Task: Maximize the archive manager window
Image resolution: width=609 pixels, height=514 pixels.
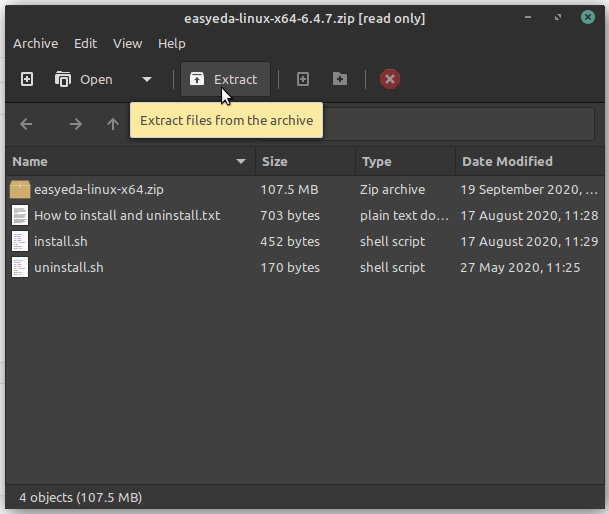Action: click(558, 17)
